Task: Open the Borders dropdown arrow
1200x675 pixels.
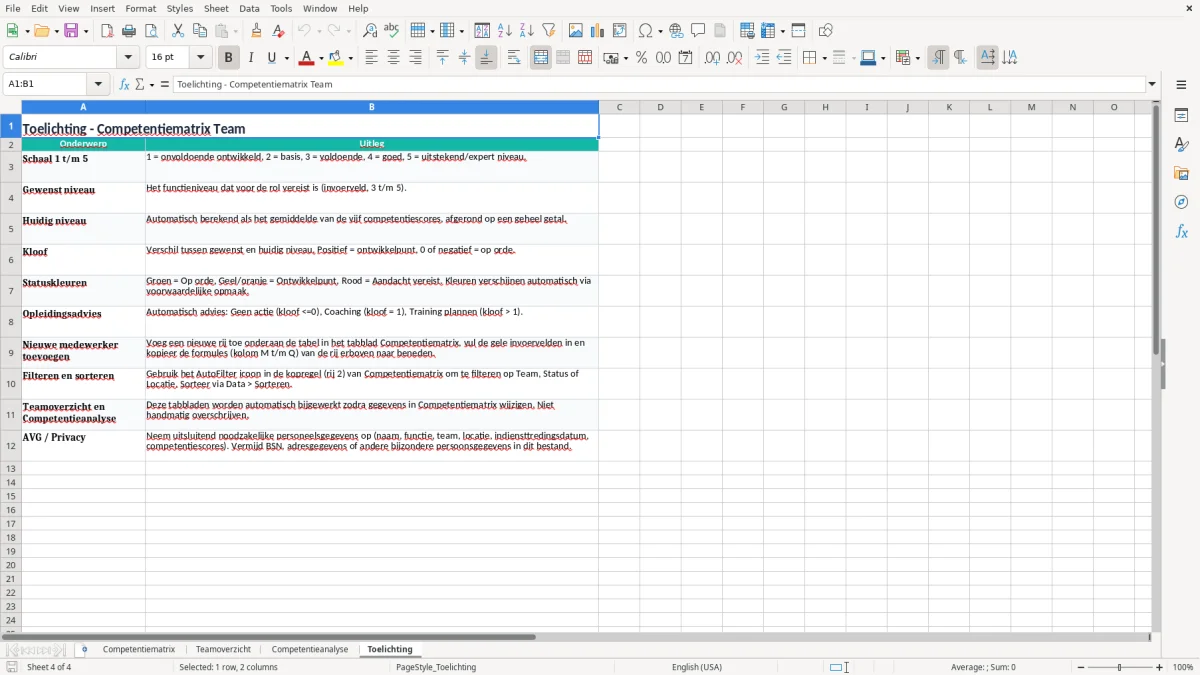Action: coord(823,58)
